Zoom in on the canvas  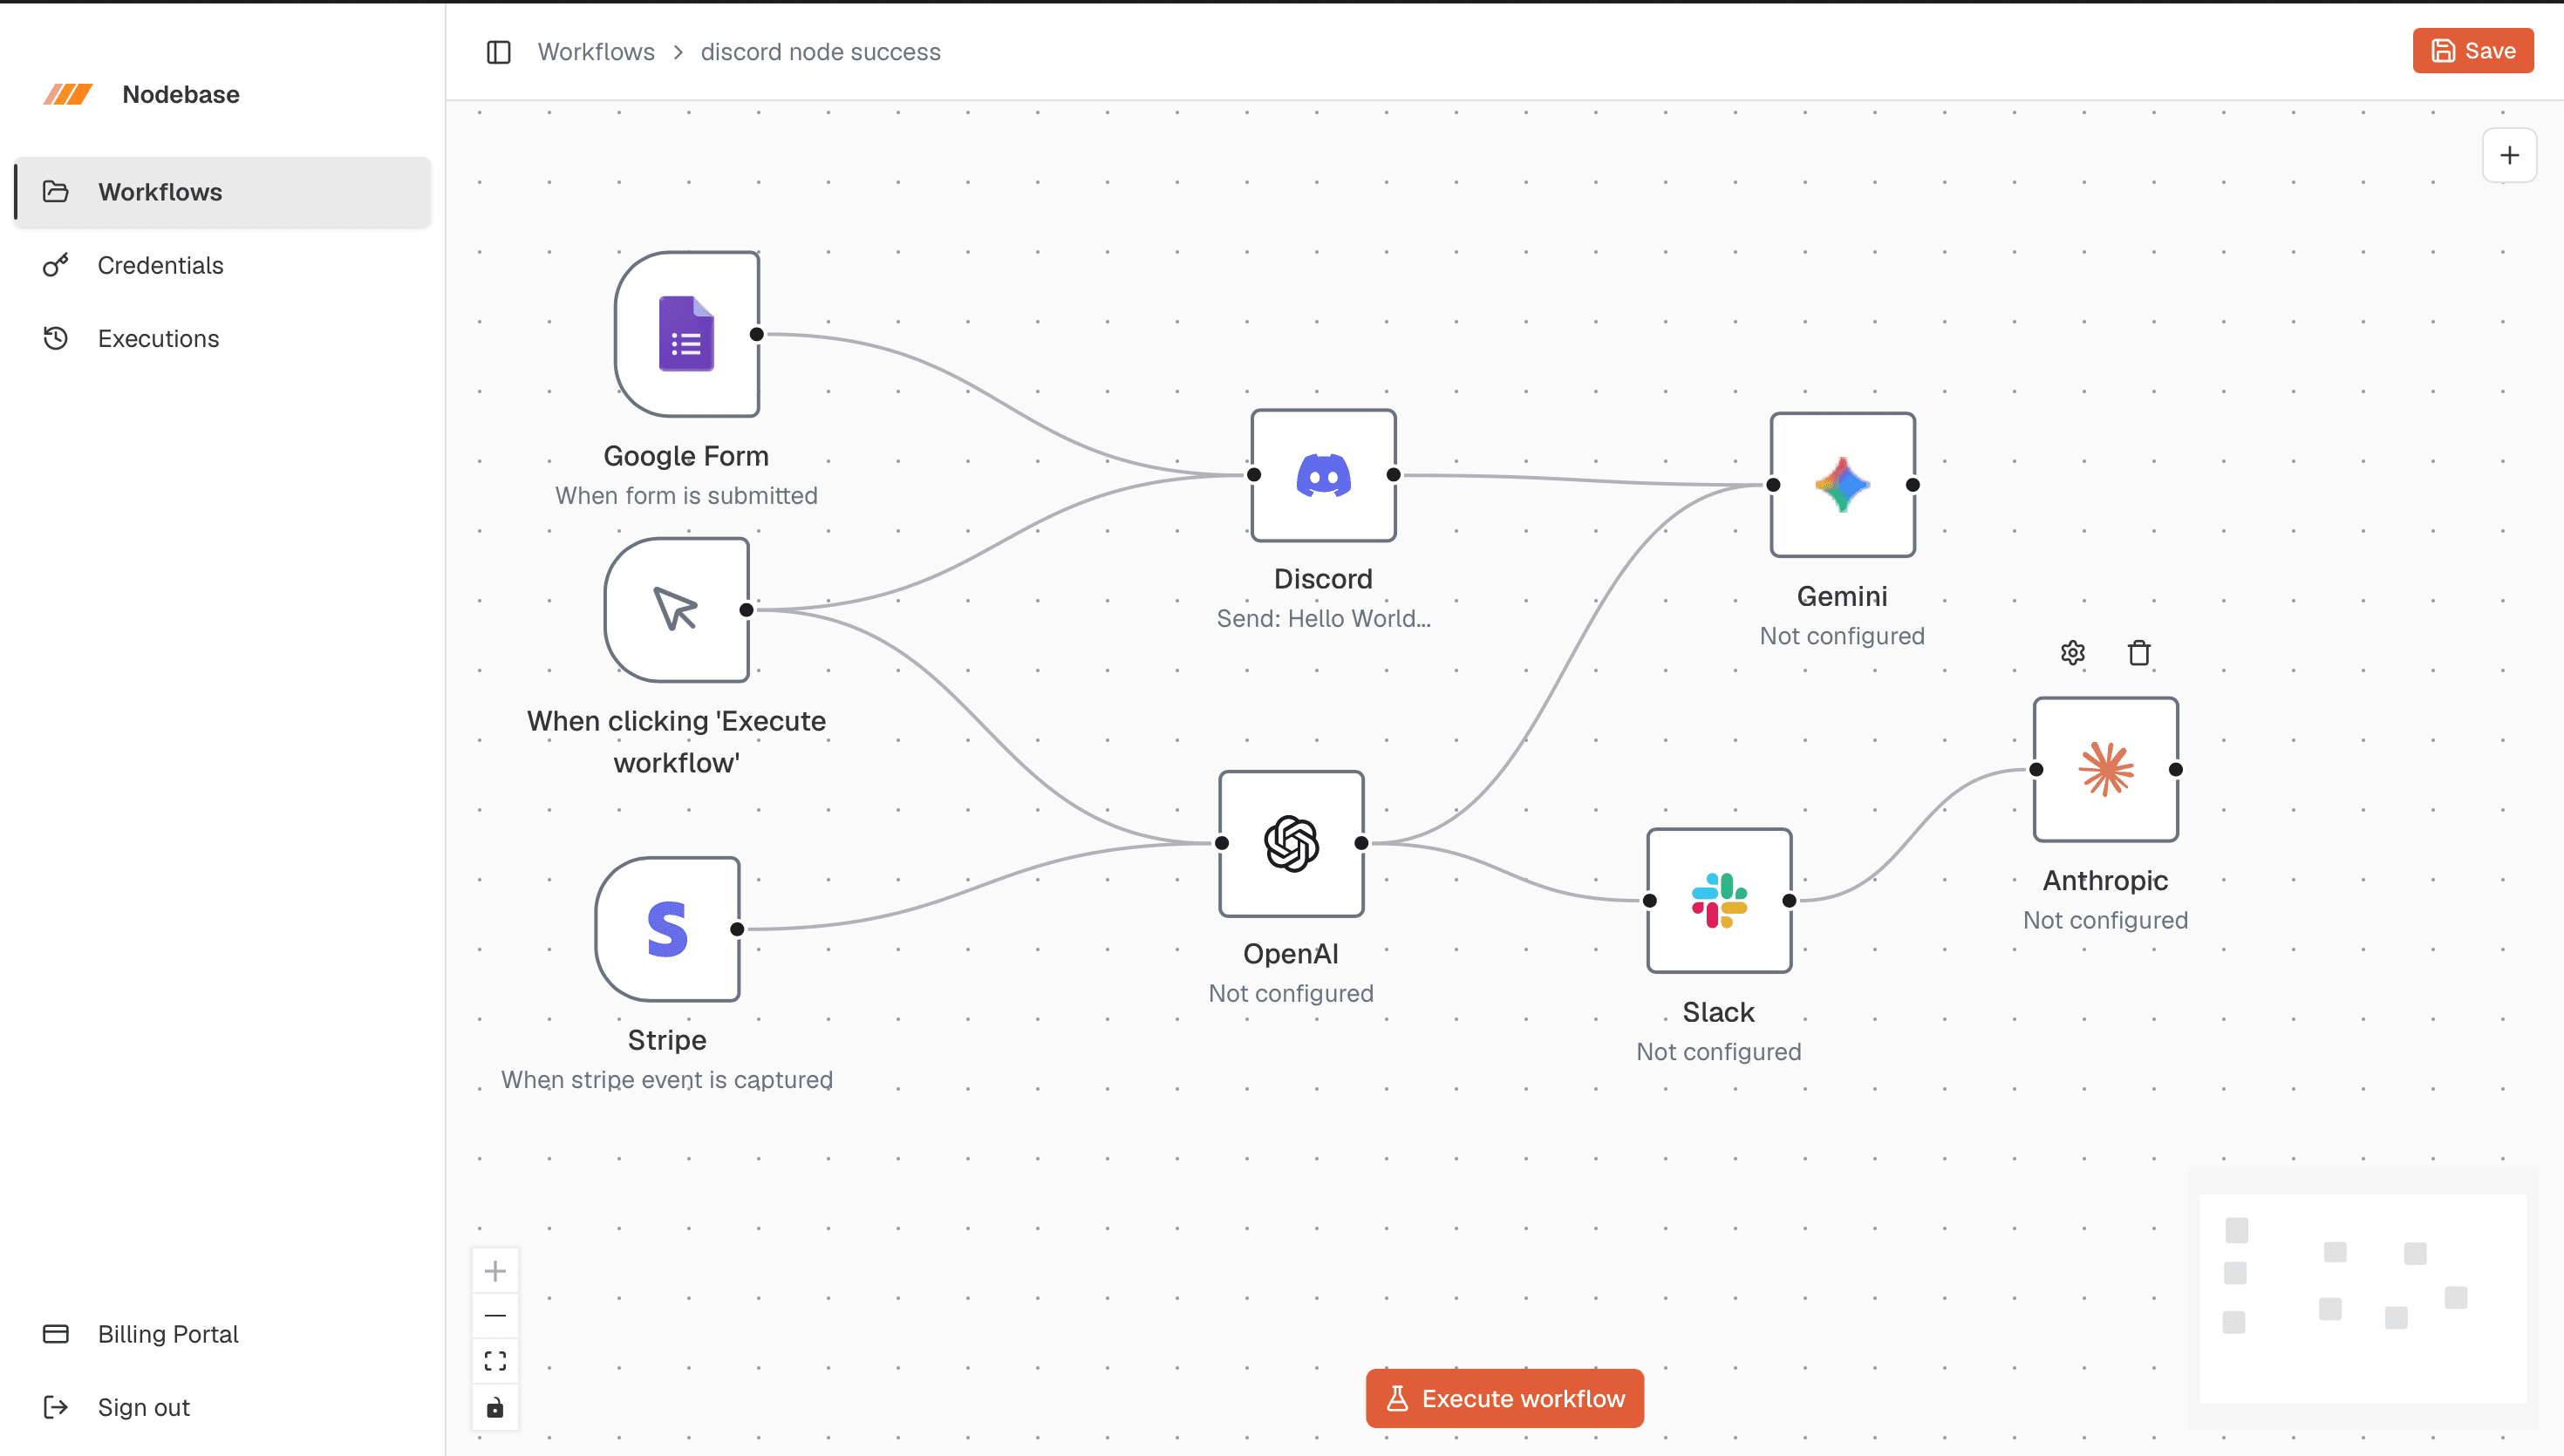click(x=495, y=1271)
